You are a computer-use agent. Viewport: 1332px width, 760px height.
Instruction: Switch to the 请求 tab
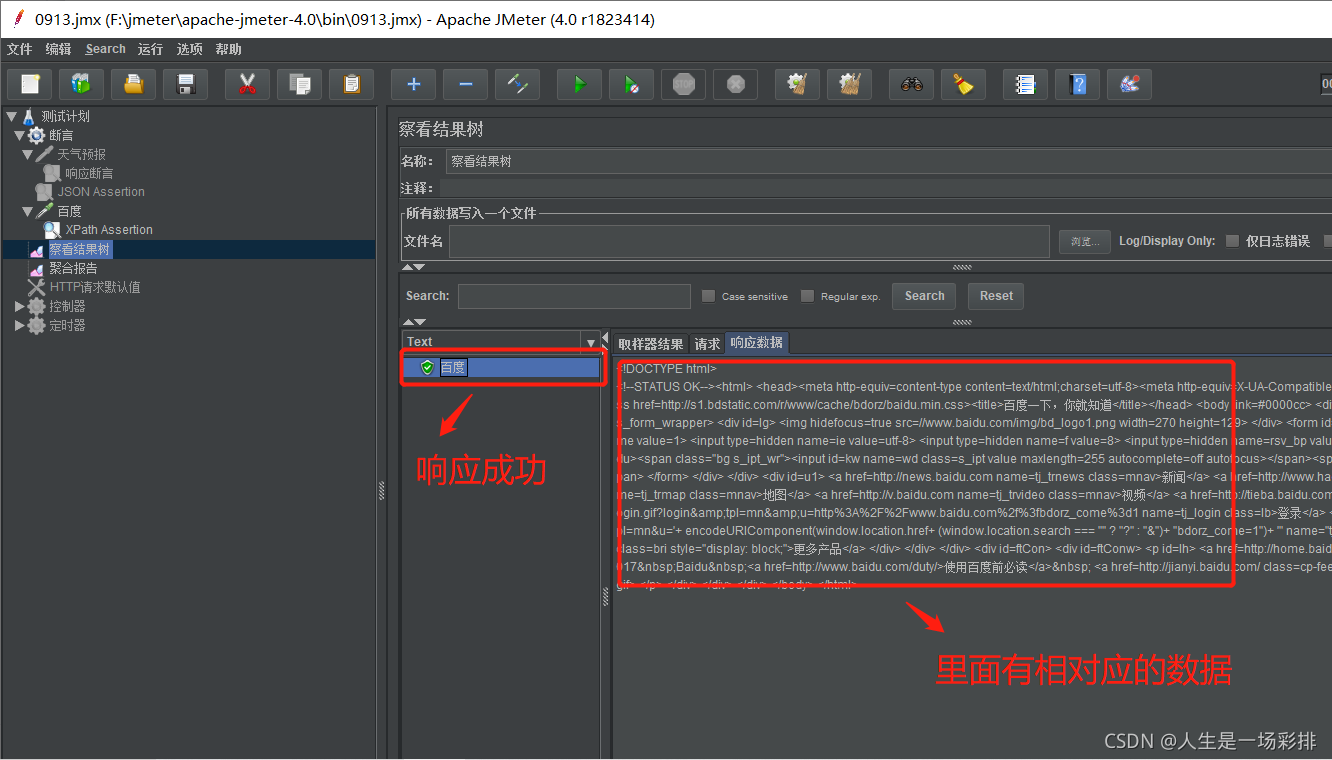point(707,344)
